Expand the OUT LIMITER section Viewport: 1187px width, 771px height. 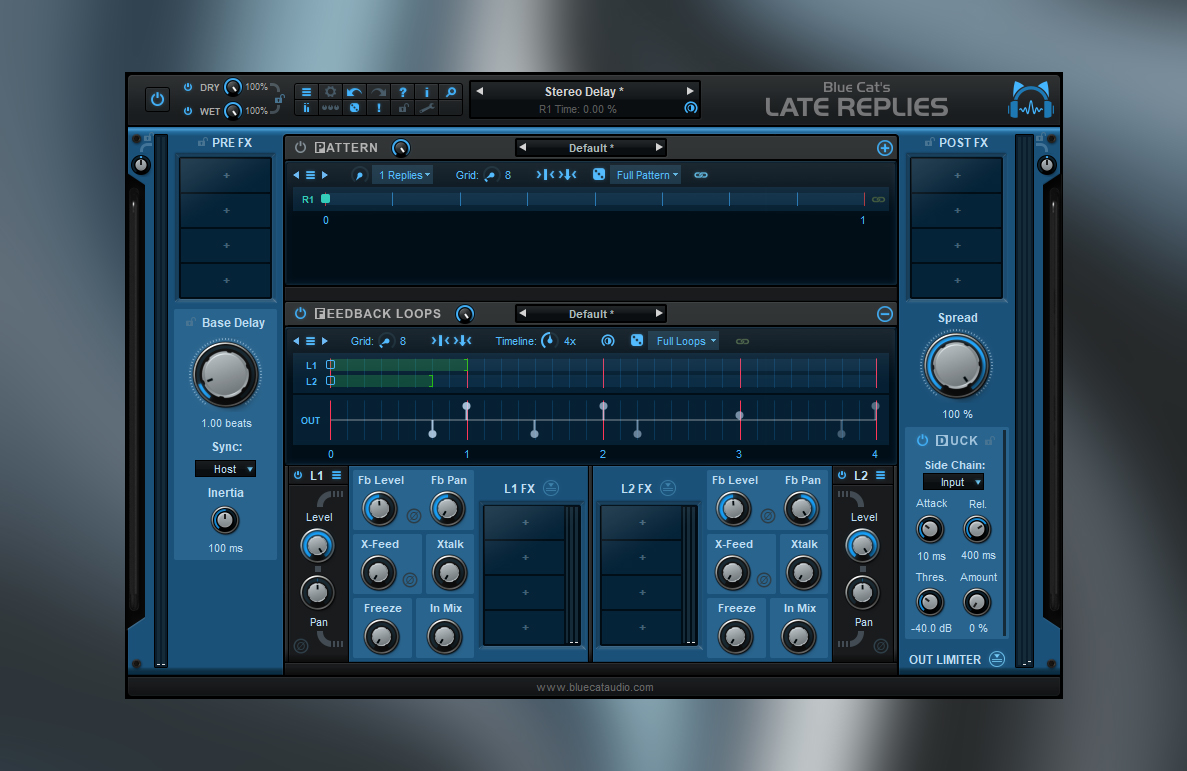[998, 659]
